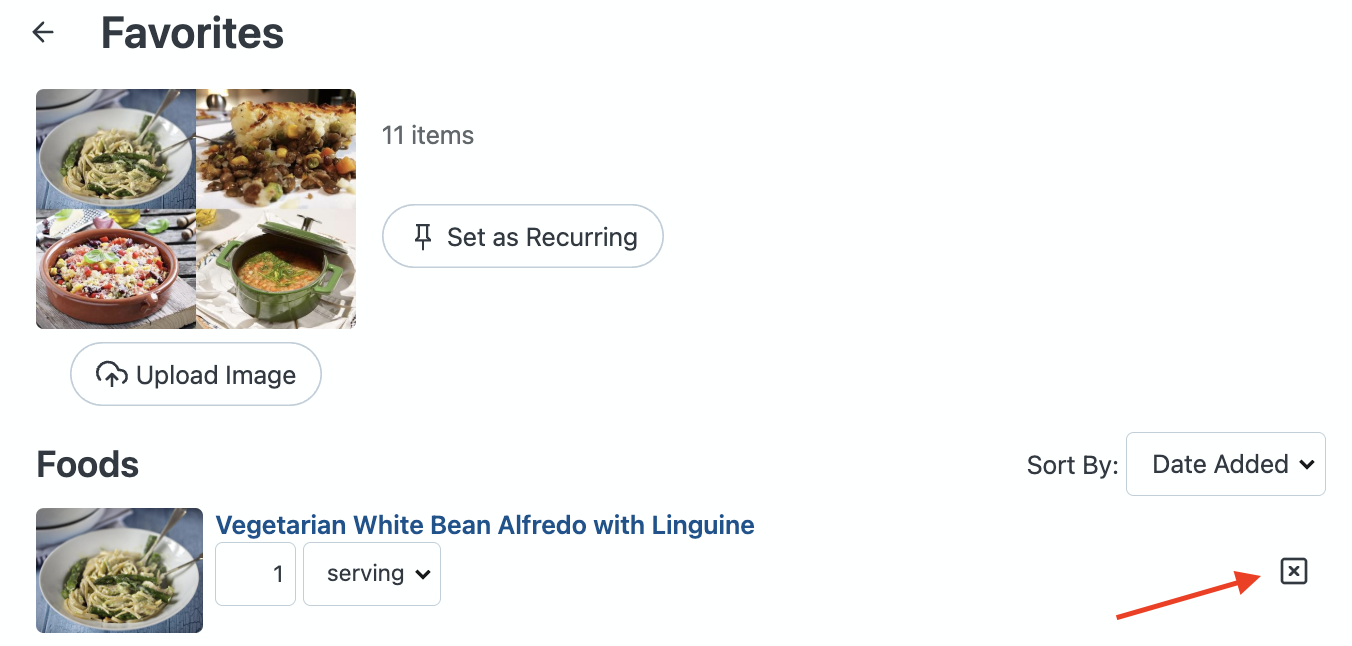Image resolution: width=1352 pixels, height=646 pixels.
Task: Focus the serving quantity input field
Action: coord(256,574)
